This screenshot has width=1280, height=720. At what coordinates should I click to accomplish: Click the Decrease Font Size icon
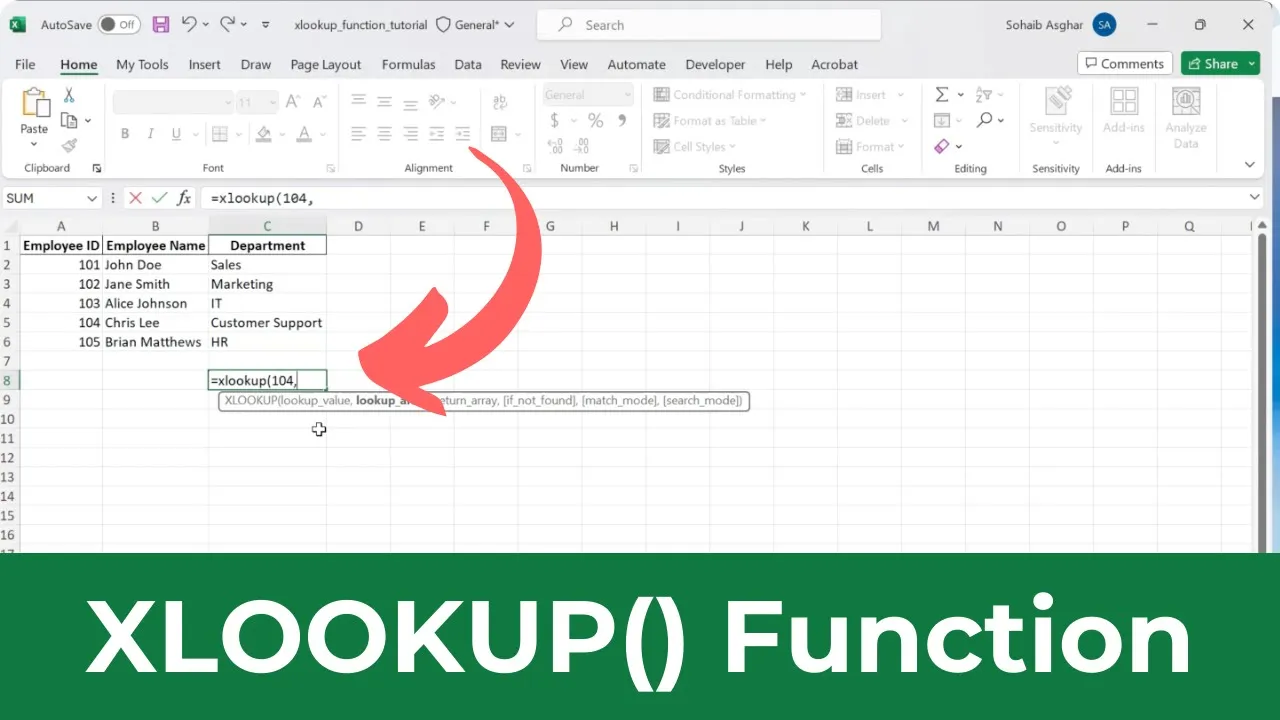click(x=318, y=102)
